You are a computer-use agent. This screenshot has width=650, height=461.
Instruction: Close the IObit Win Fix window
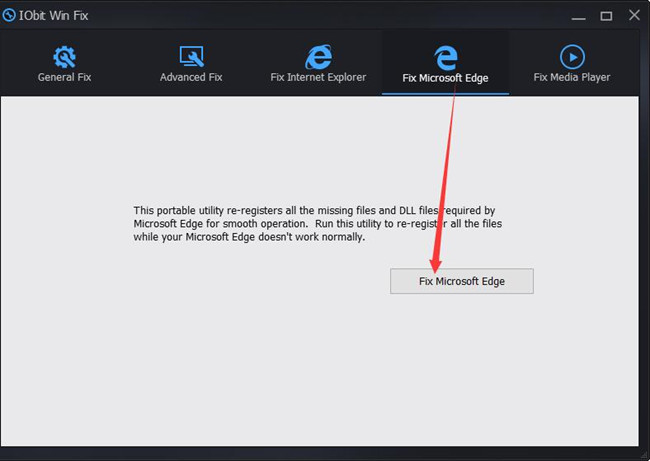click(x=634, y=15)
